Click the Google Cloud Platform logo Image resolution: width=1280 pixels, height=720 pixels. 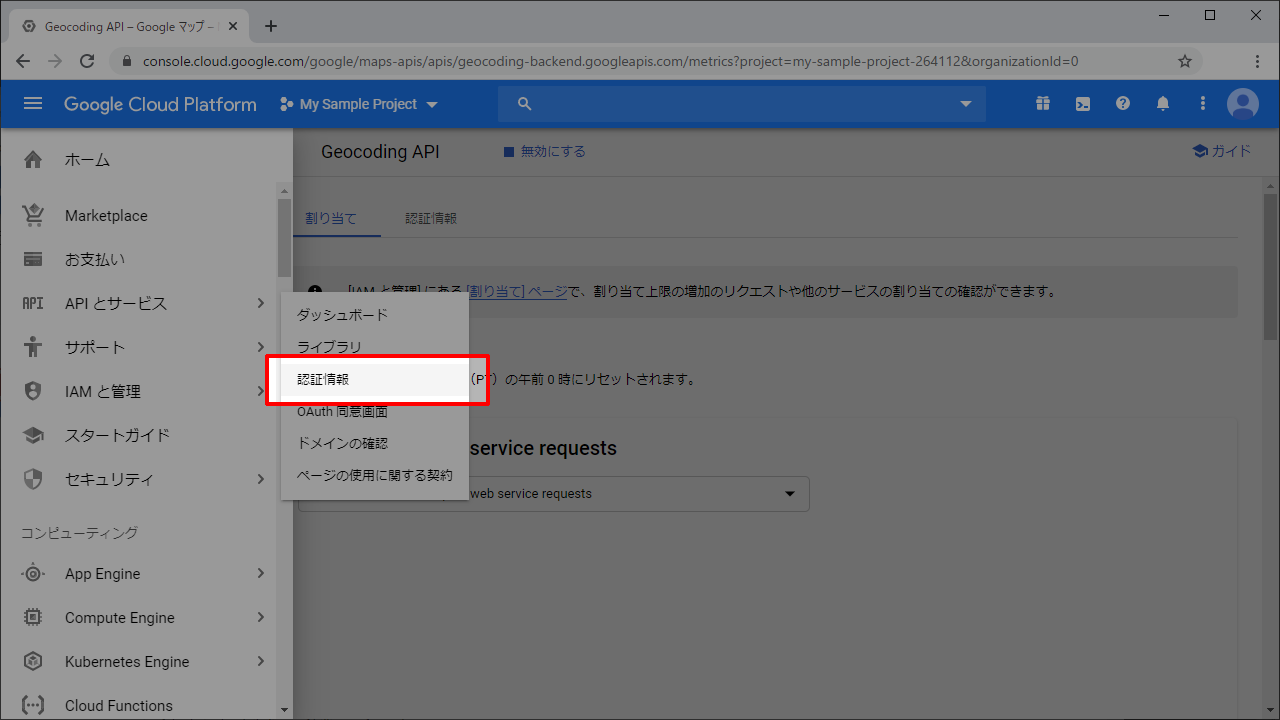tap(160, 104)
